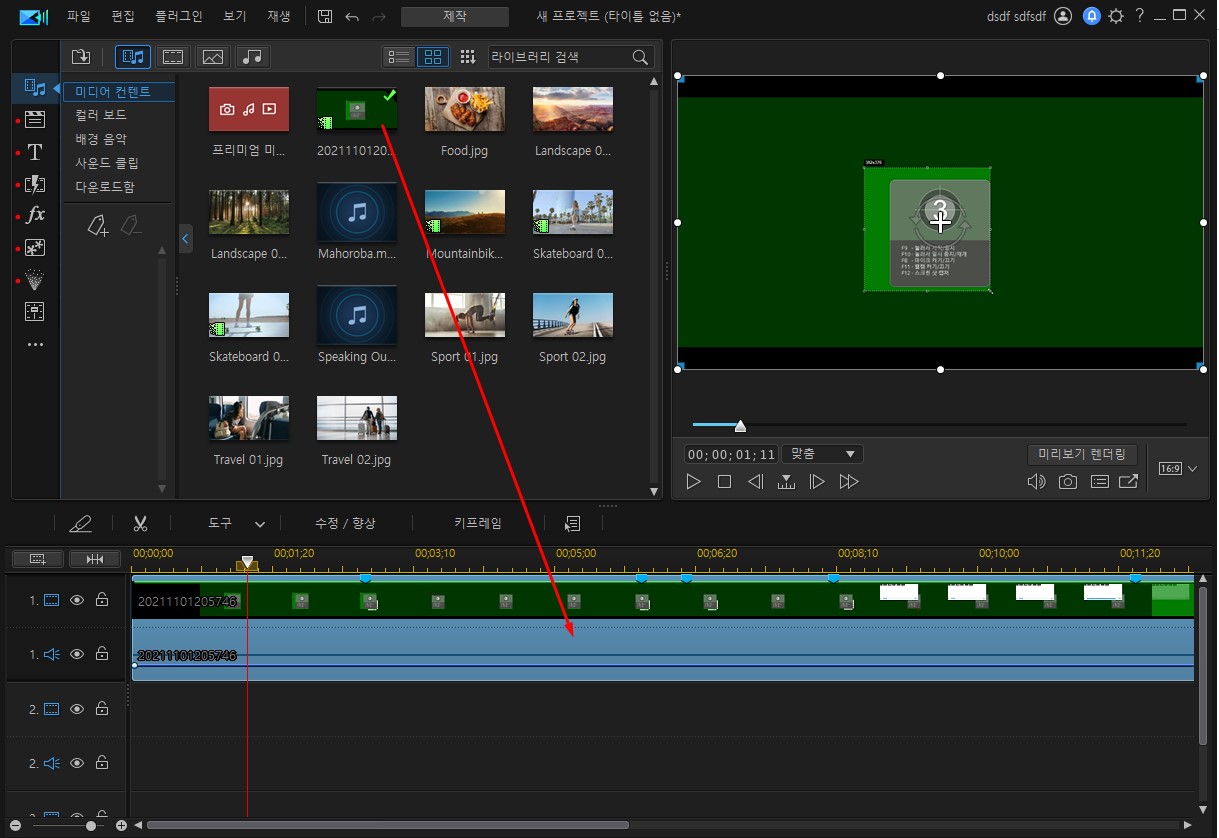1219x838 pixels.
Task: Open the Effects Room (fx icon)
Action: (x=35, y=215)
